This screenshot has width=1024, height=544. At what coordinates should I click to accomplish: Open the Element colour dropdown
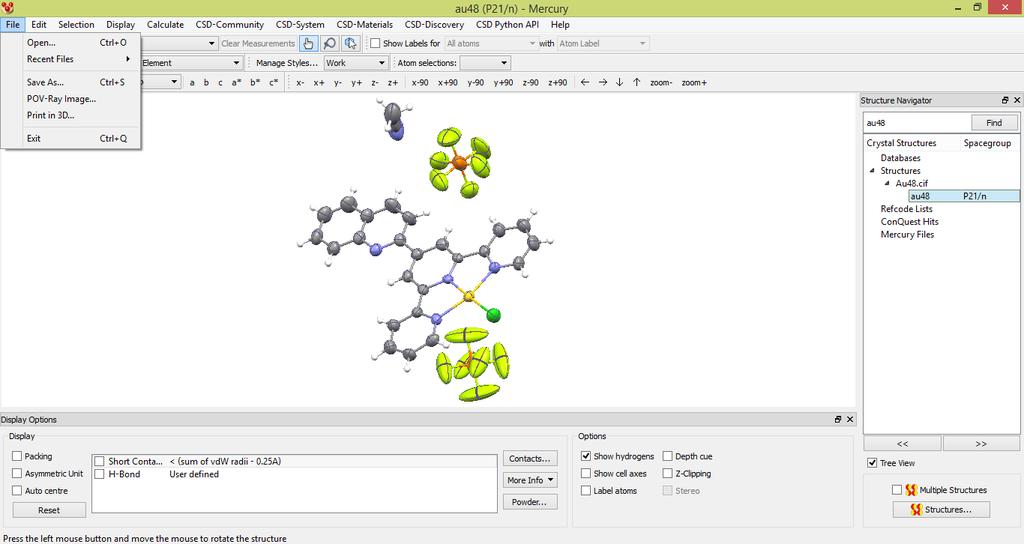coord(191,63)
